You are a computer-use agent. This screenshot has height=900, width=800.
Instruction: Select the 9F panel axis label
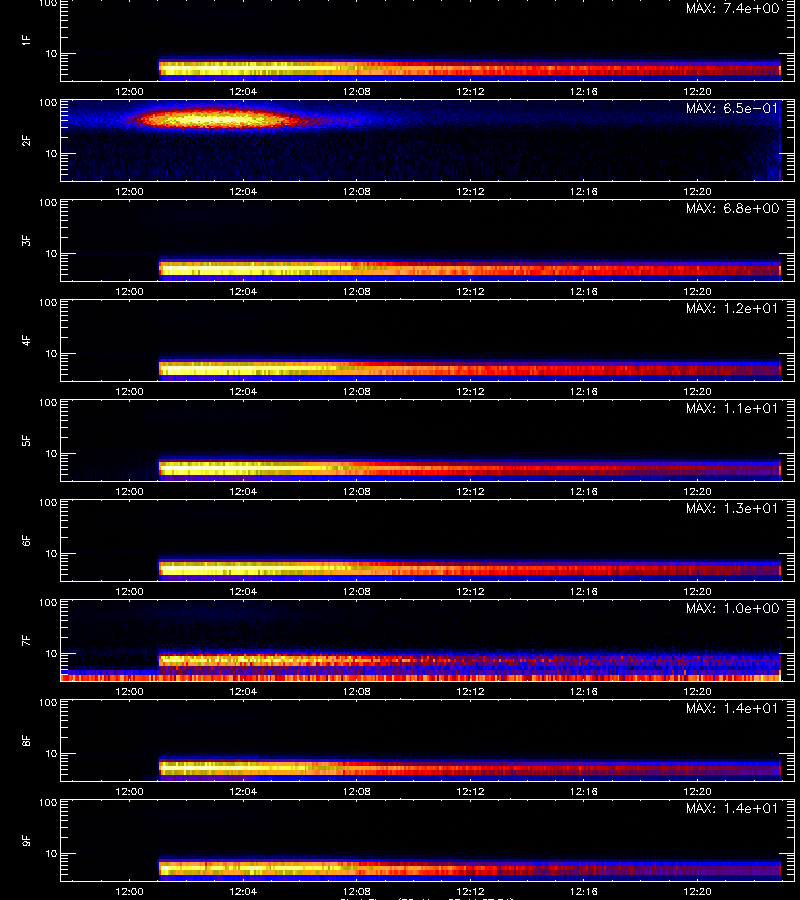(26, 840)
